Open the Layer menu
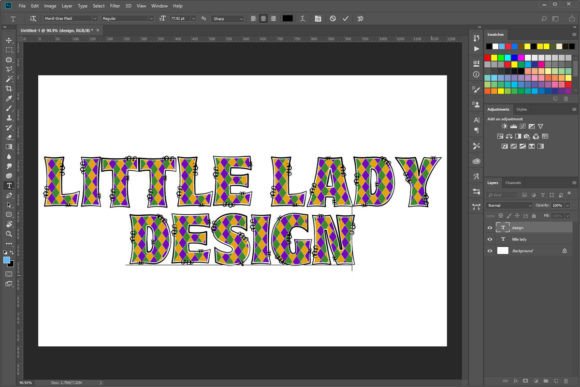 67,6
